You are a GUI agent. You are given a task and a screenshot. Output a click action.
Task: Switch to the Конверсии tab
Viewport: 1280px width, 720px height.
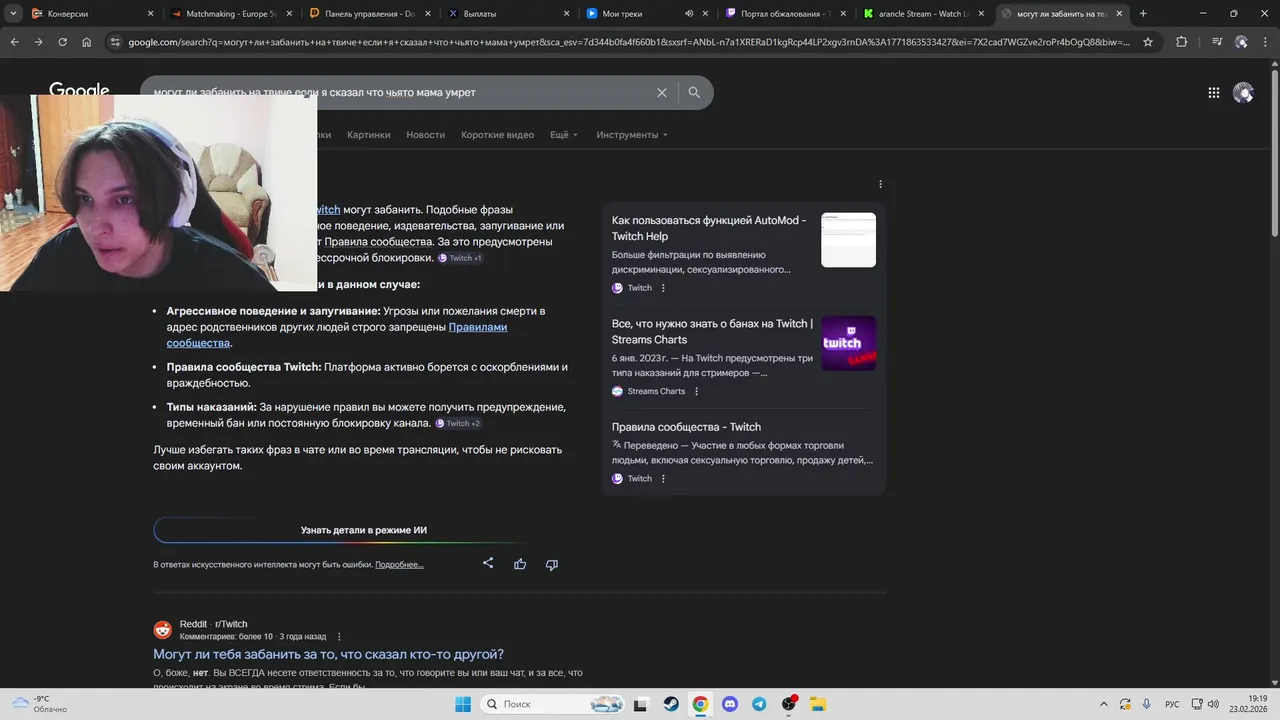click(x=94, y=14)
